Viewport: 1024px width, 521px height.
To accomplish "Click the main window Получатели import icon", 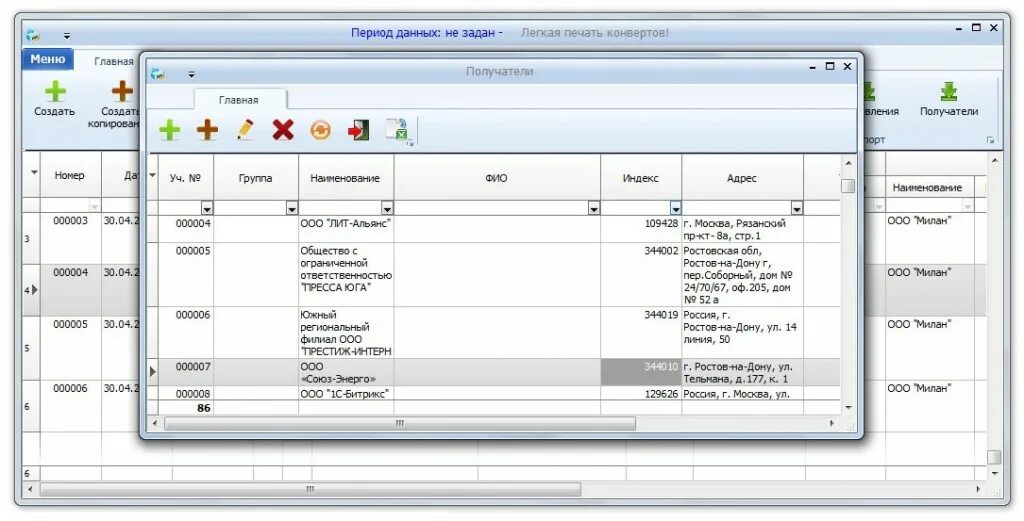I will tap(948, 91).
